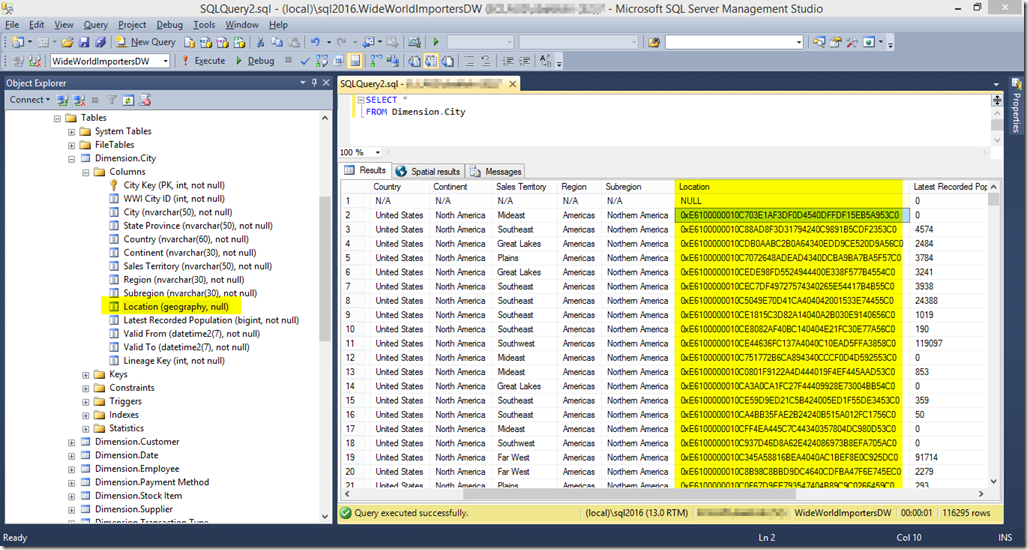
Task: Open the WideWorldImportersDW database dropdown
Action: point(166,61)
